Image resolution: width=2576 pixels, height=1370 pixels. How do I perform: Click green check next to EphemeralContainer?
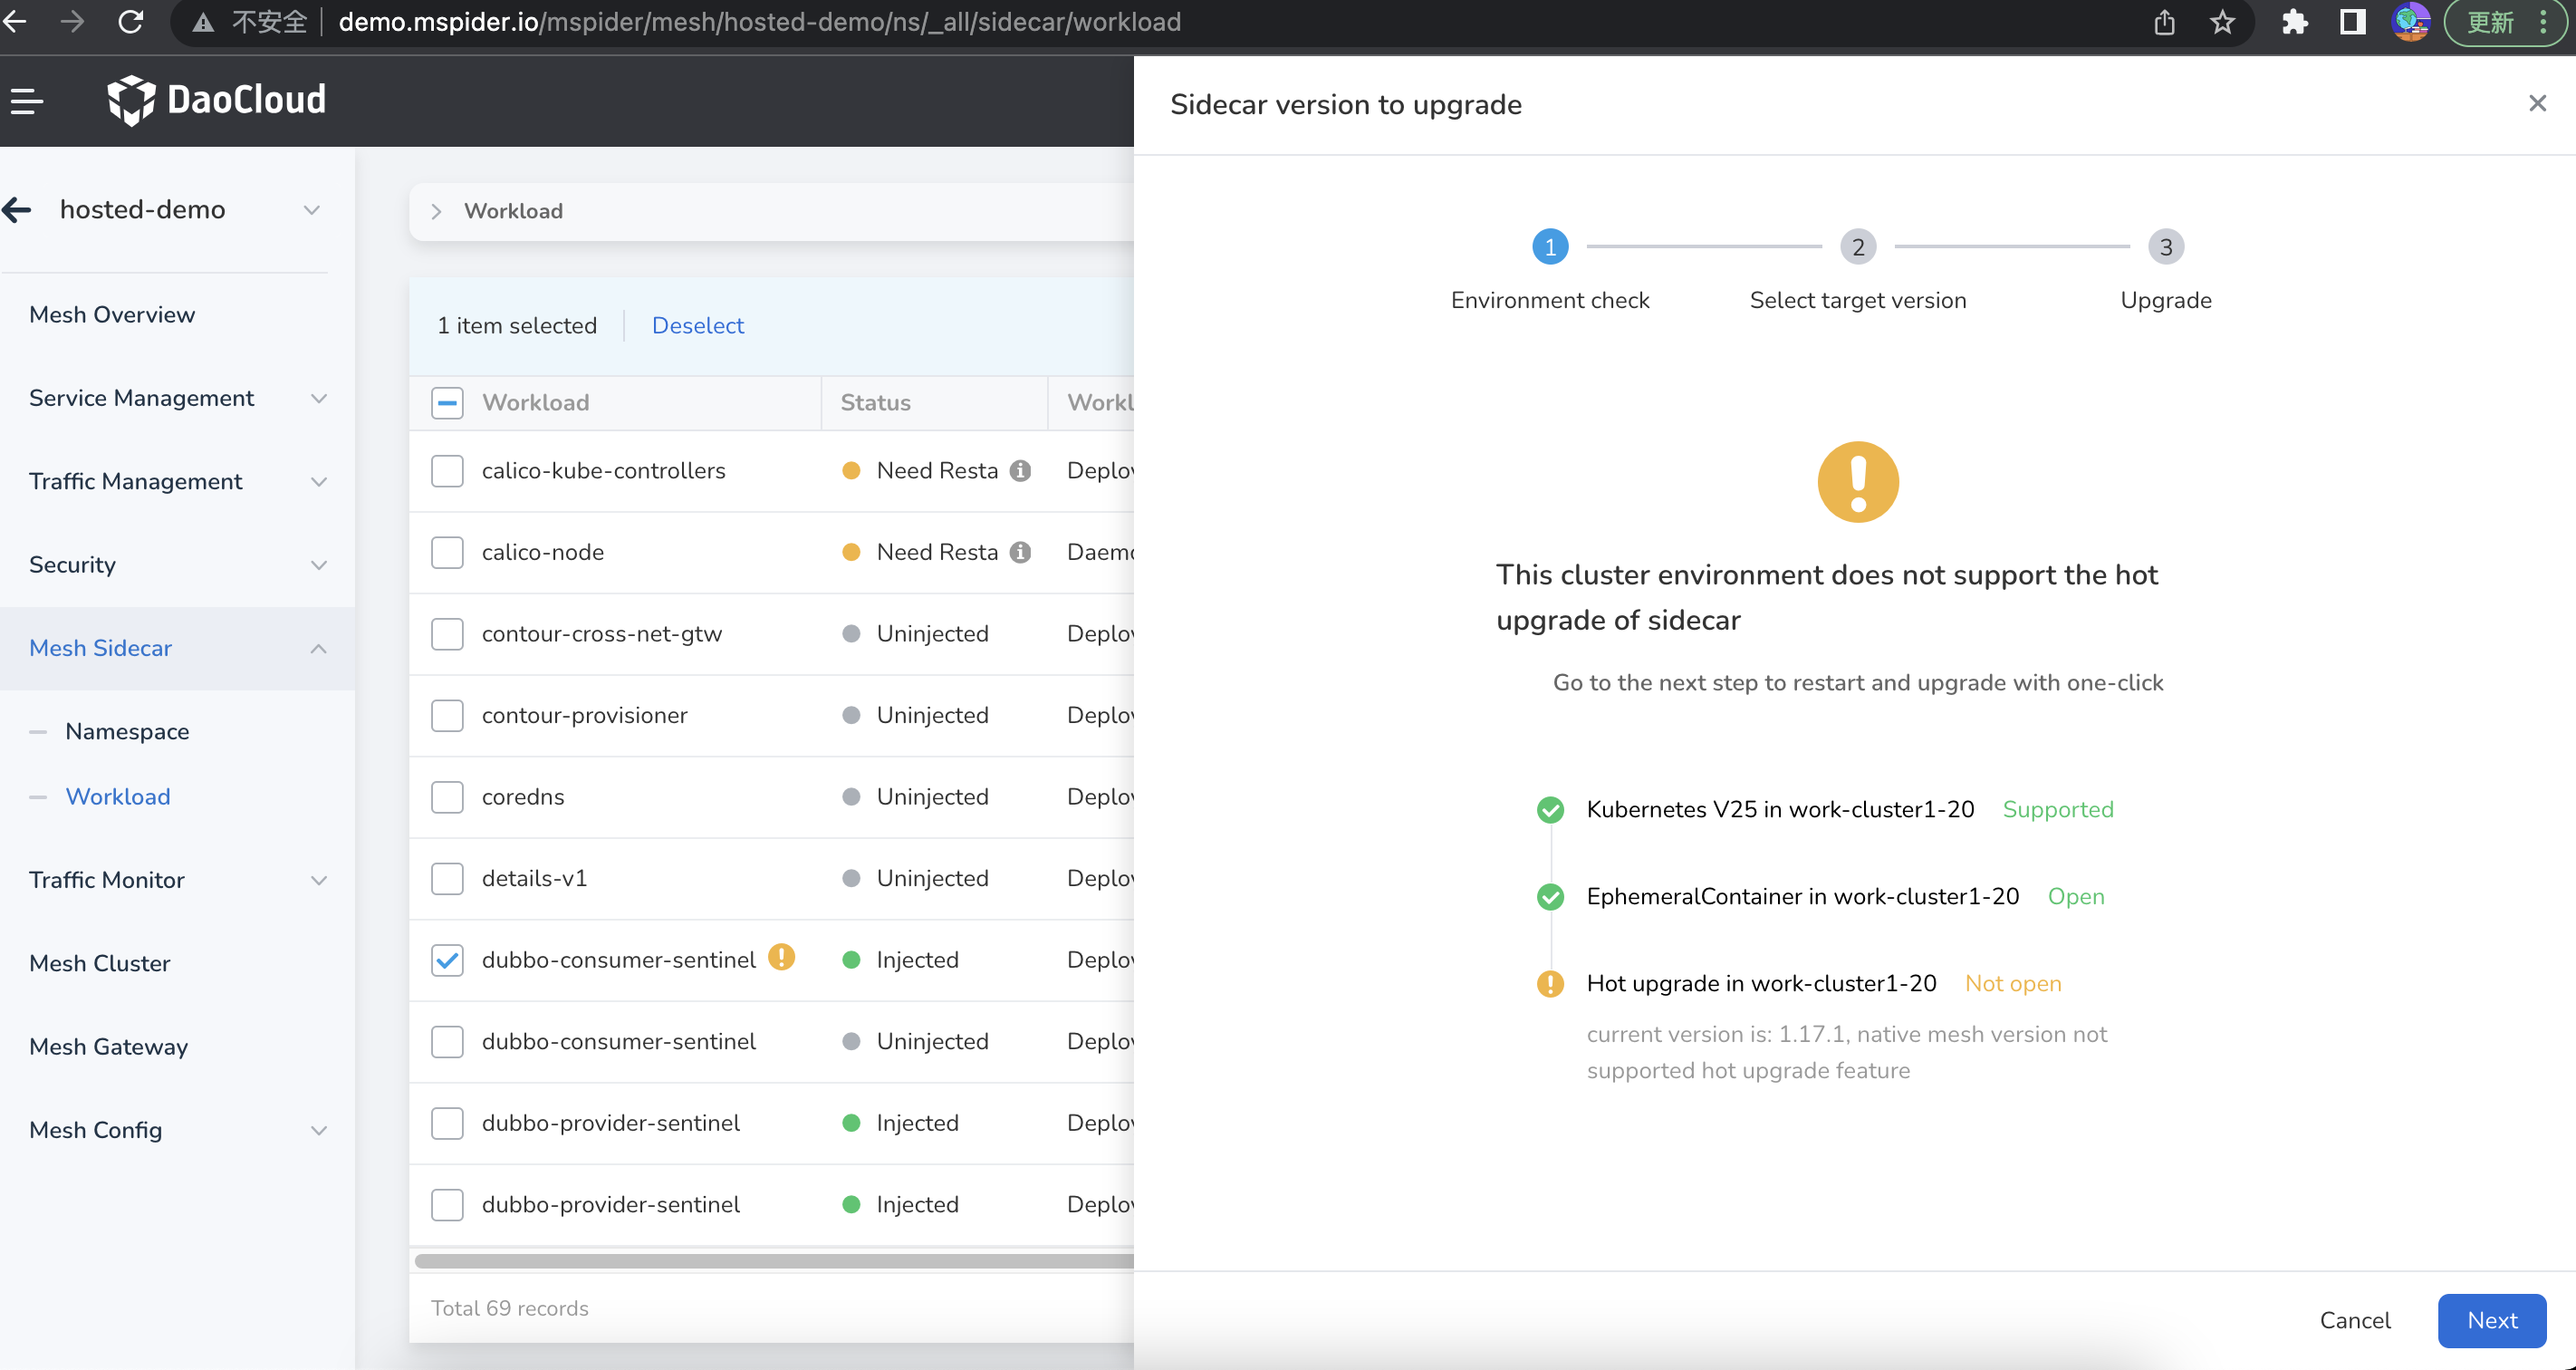pos(1550,897)
